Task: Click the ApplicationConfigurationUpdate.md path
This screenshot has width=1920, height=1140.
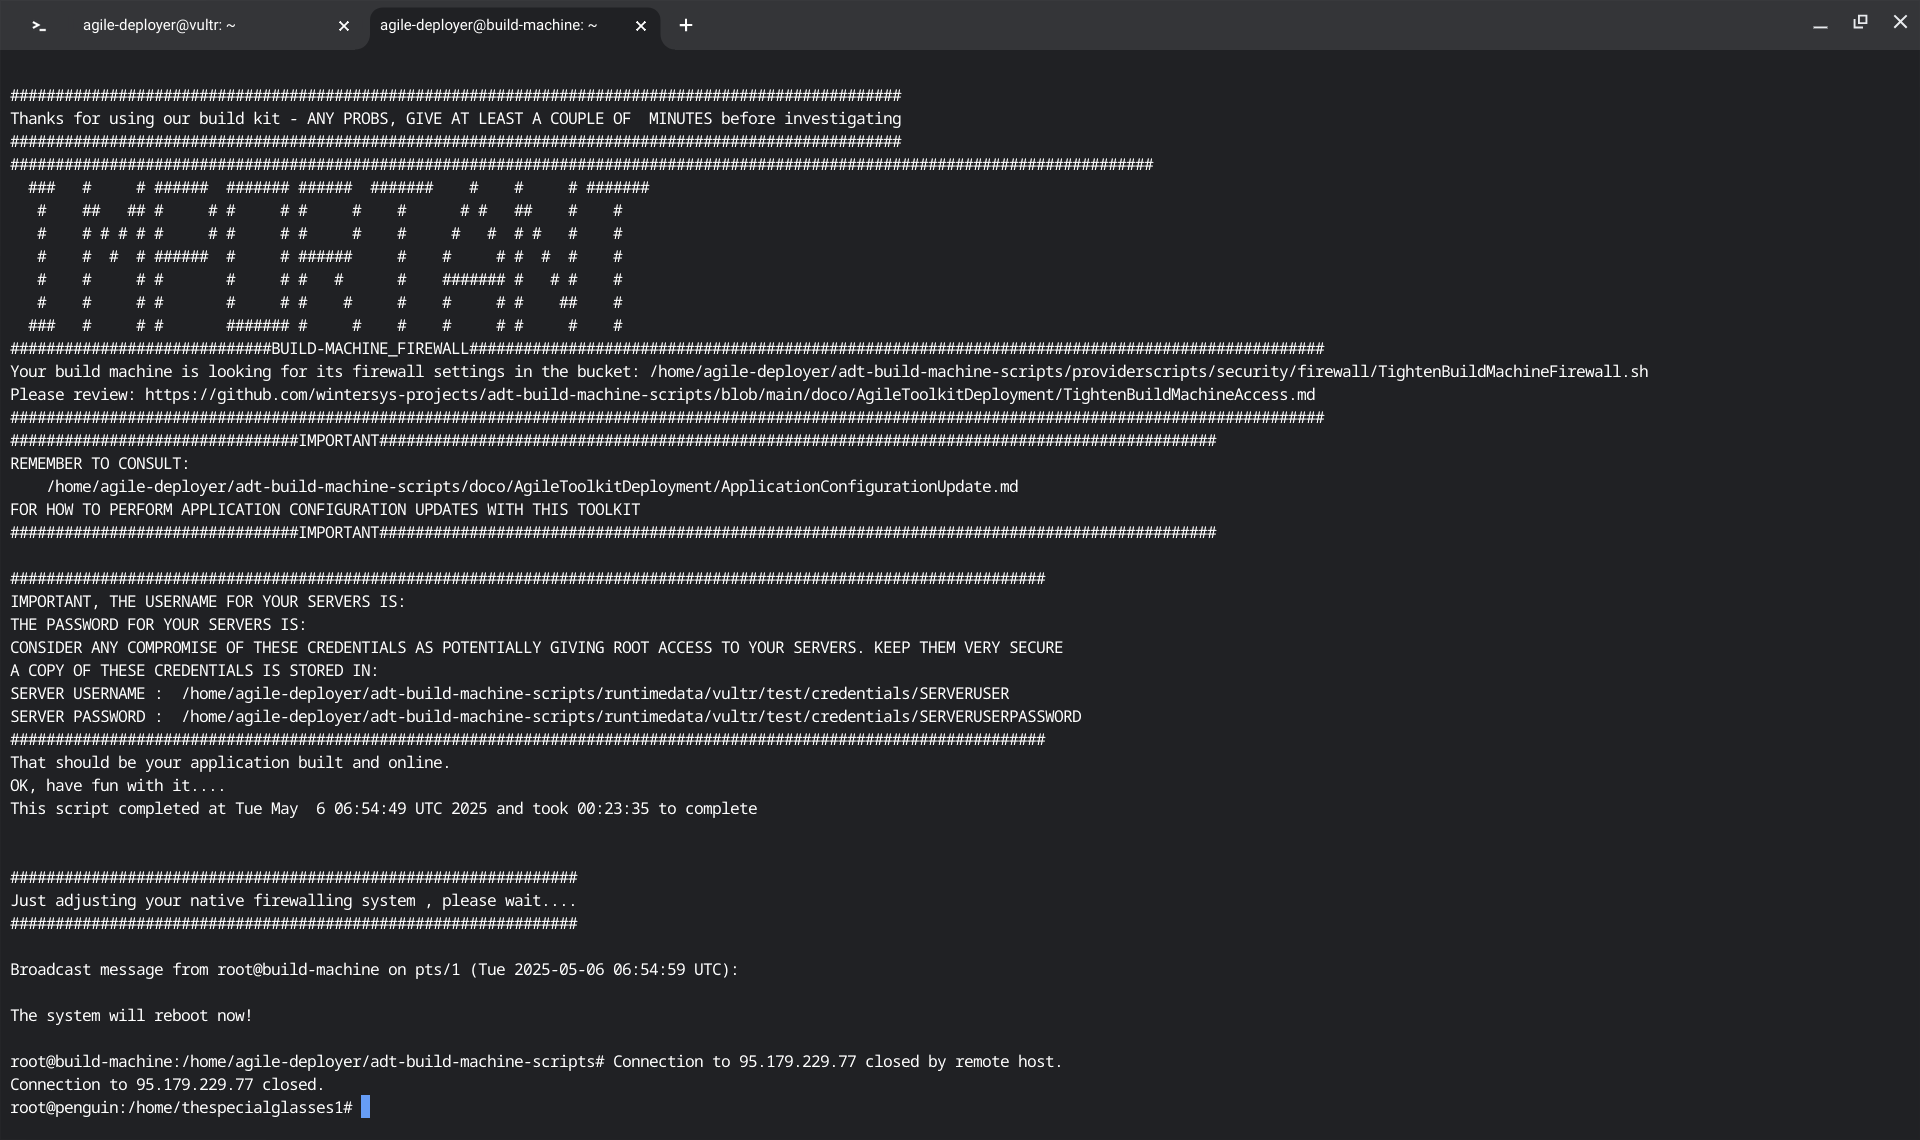Action: point(532,487)
